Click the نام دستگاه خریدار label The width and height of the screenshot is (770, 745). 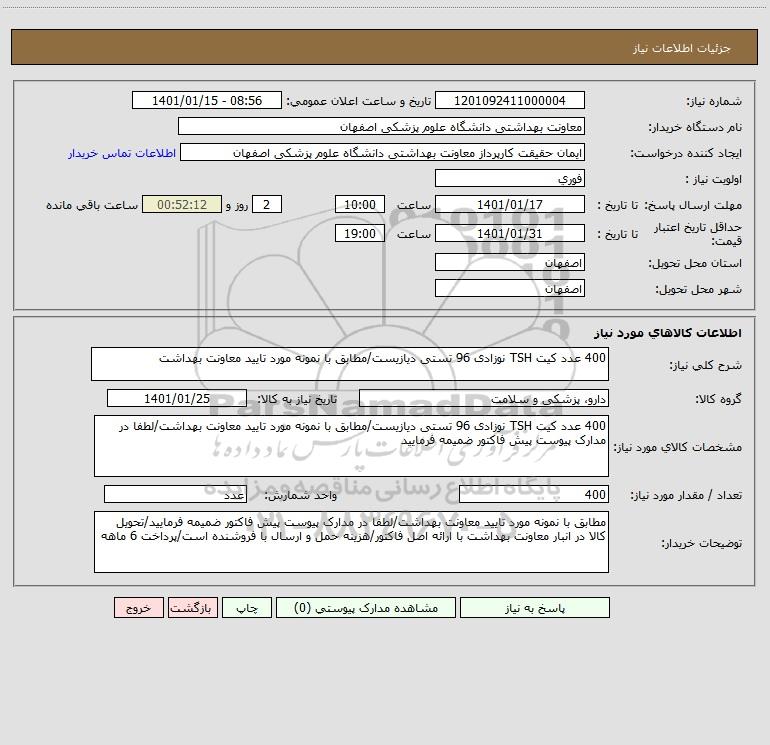(695, 128)
